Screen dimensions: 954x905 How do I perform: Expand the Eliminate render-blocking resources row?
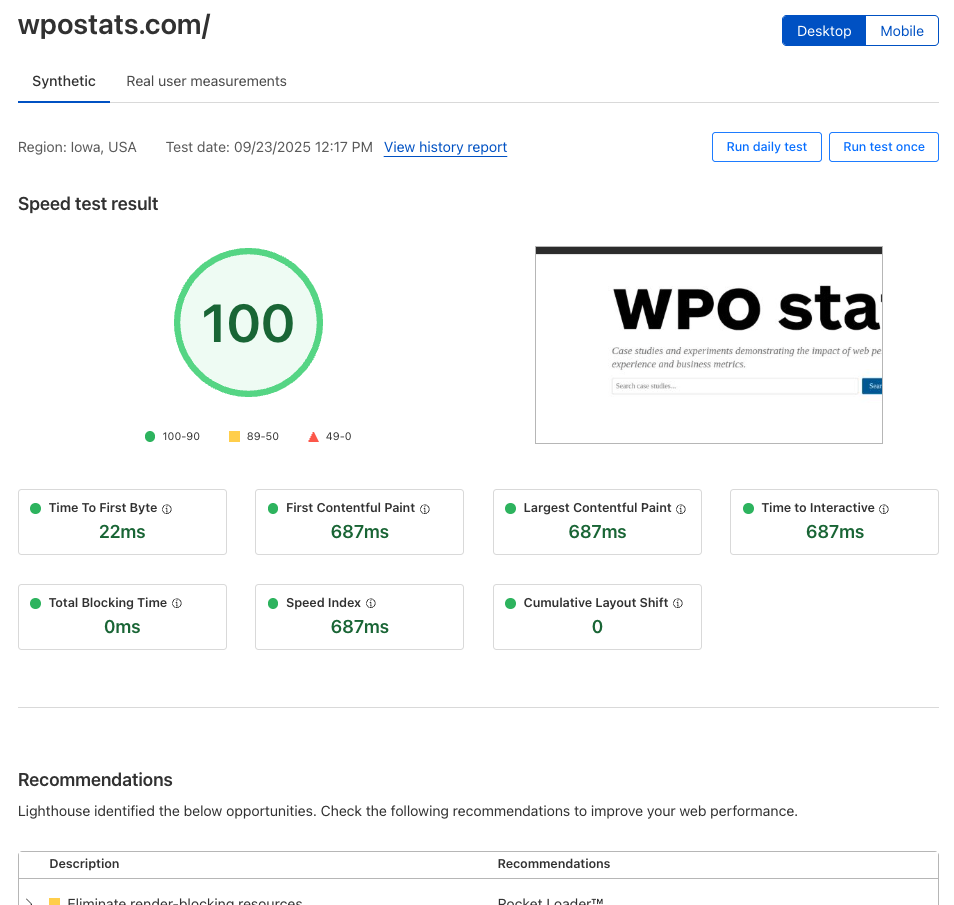point(29,900)
